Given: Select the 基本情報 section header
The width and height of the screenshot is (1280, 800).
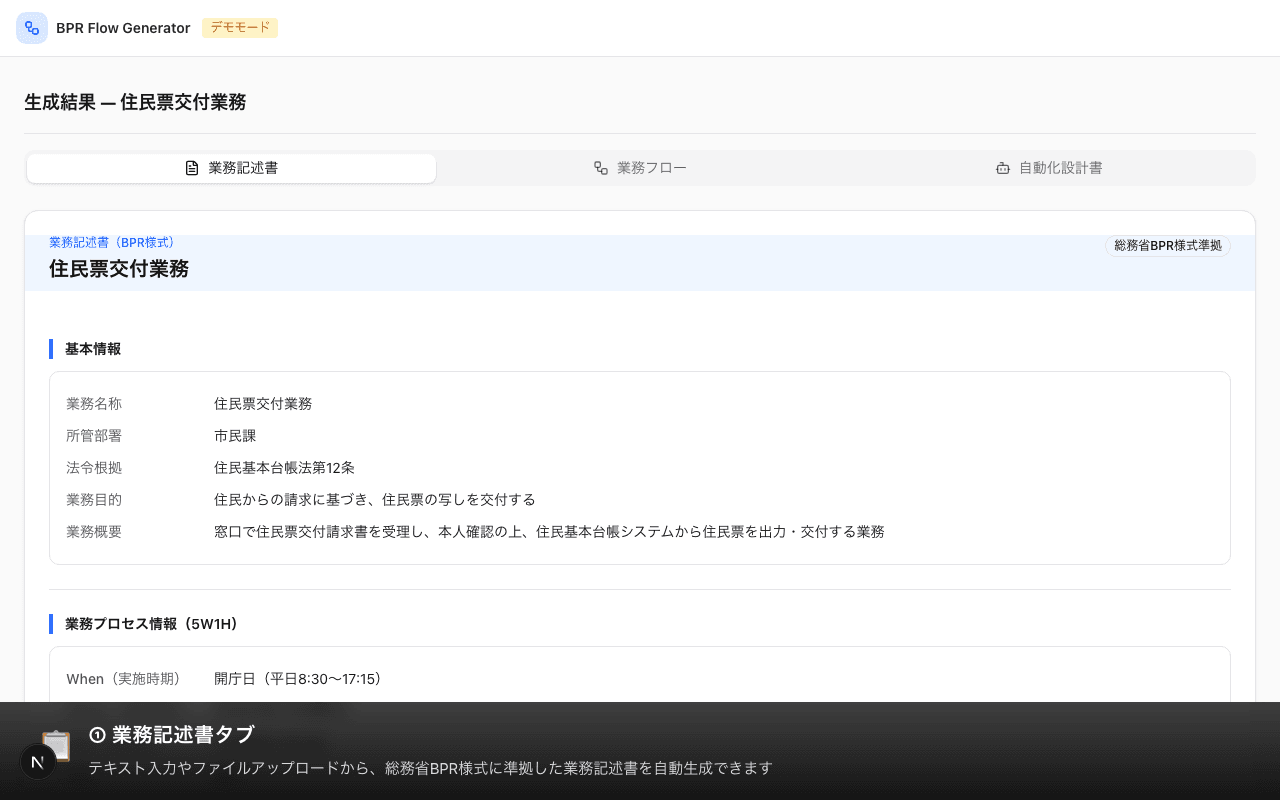Looking at the screenshot, I should (x=92, y=349).
